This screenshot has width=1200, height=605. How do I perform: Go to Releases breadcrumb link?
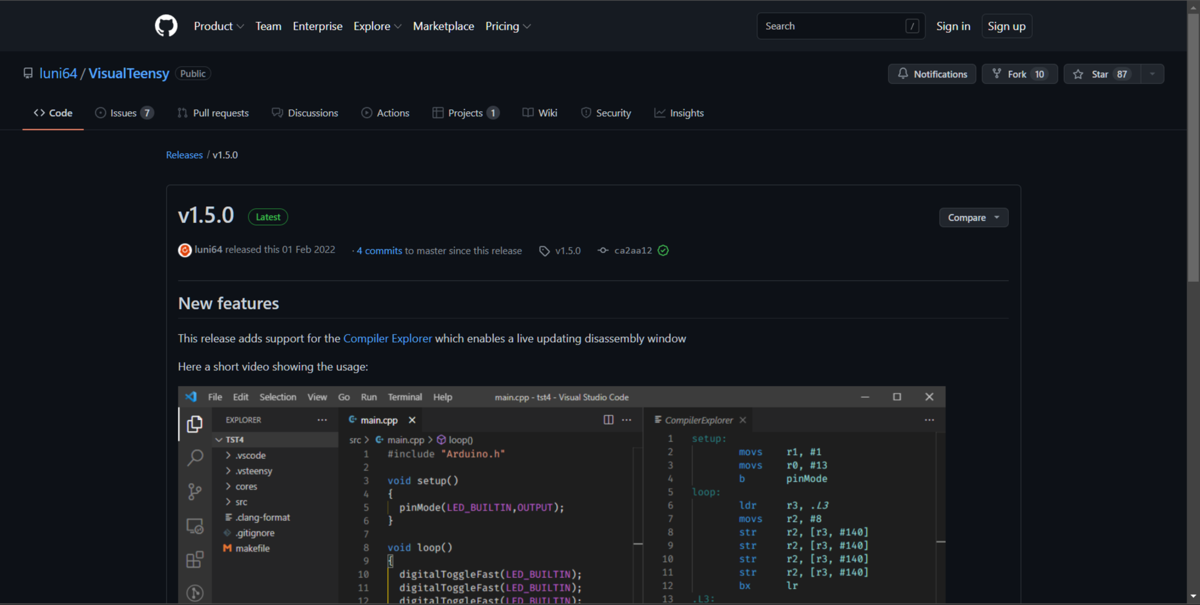coord(184,155)
